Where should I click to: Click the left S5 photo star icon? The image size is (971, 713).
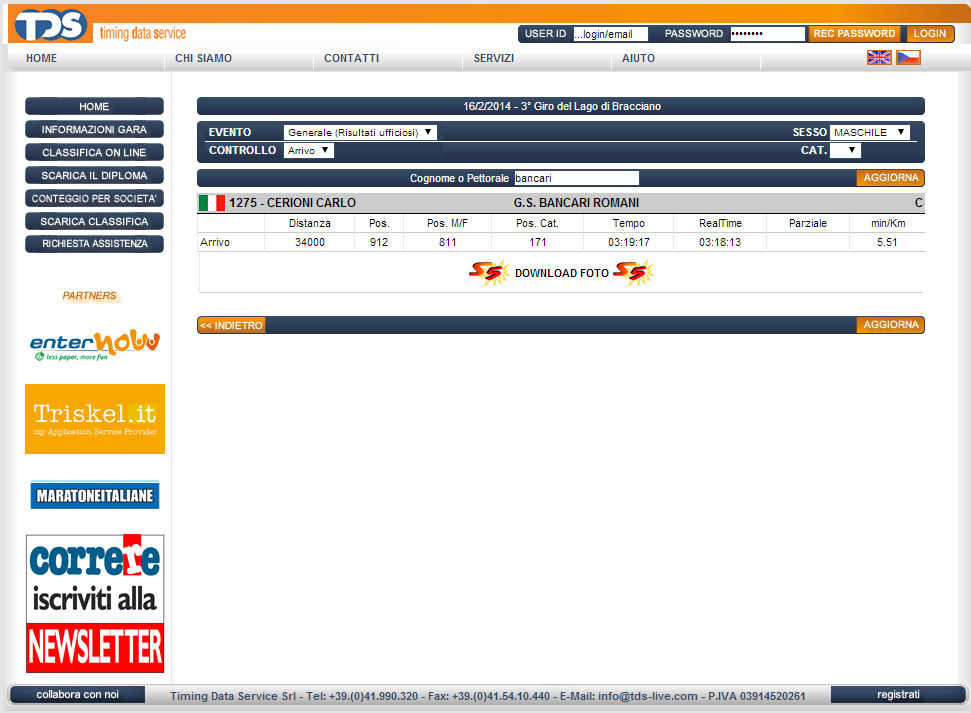tap(489, 273)
